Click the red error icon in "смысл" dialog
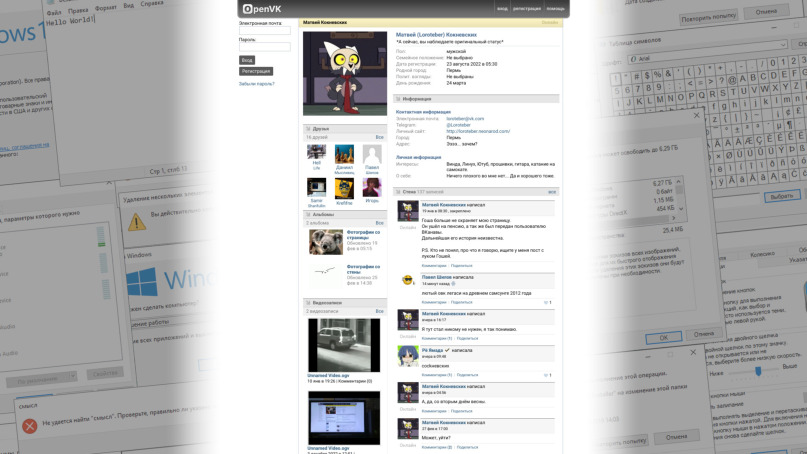This screenshot has width=807, height=454. [x=29, y=426]
